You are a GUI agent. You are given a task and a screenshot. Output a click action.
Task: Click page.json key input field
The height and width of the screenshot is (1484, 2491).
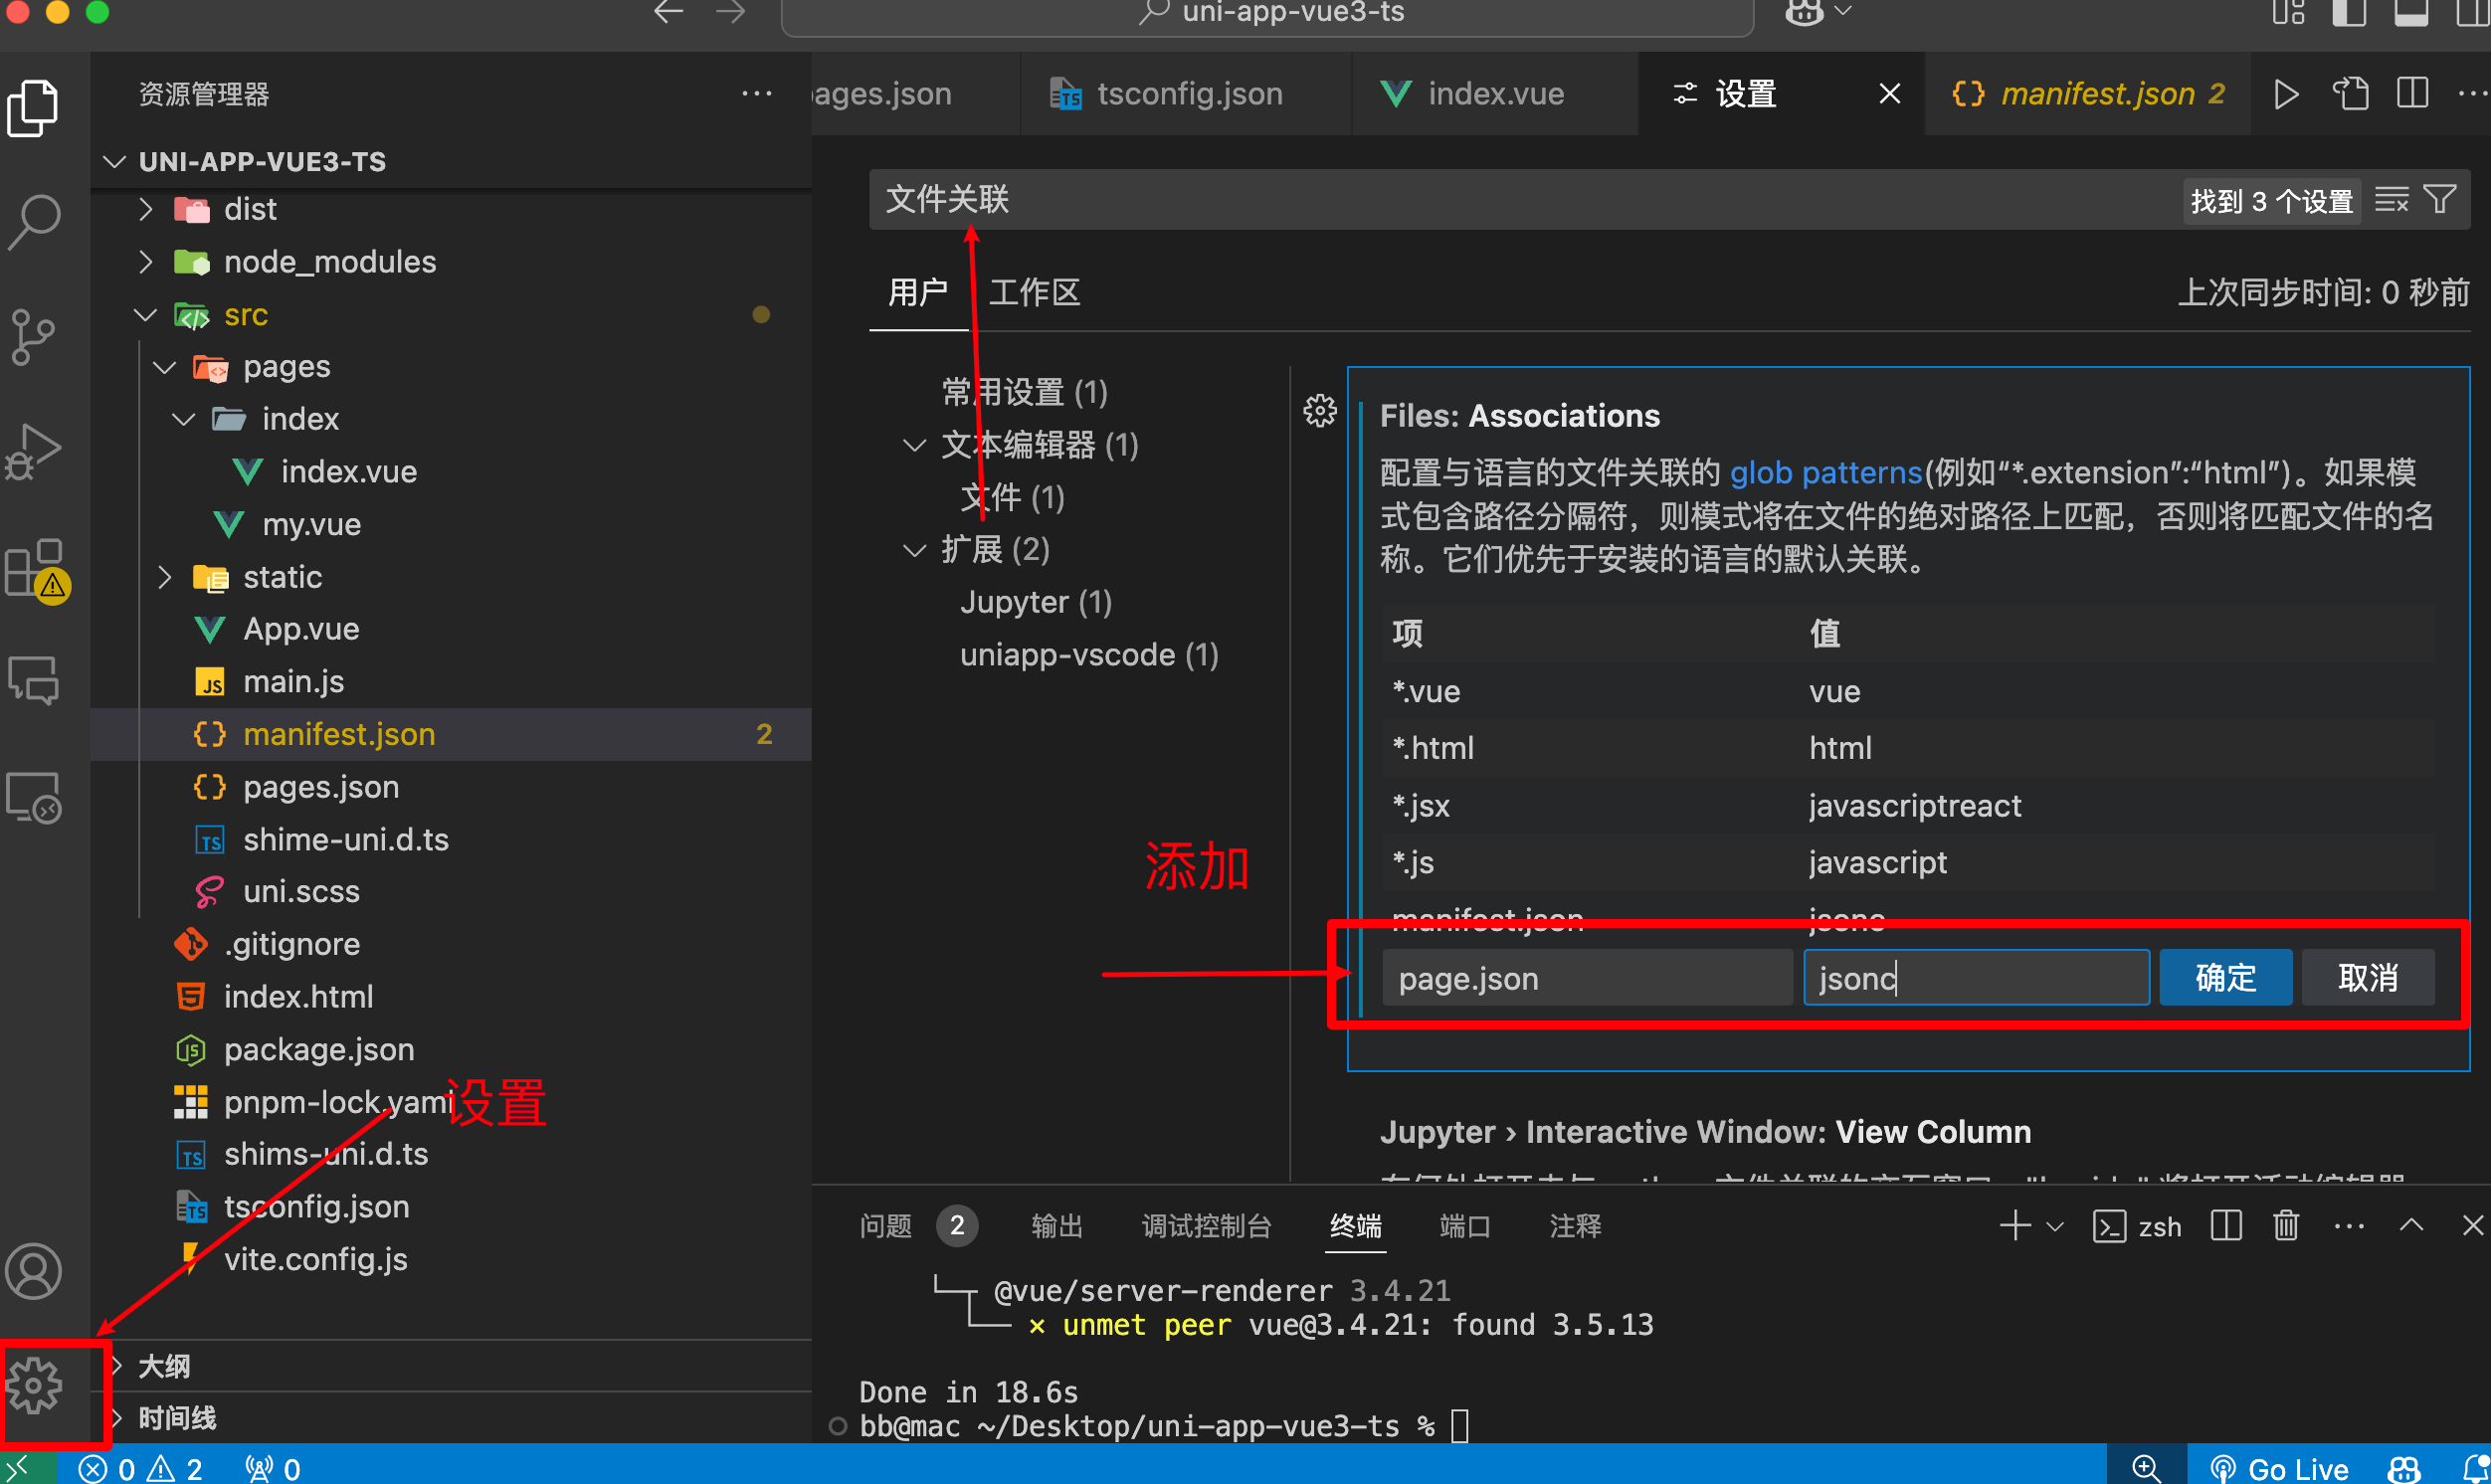pos(1587,977)
